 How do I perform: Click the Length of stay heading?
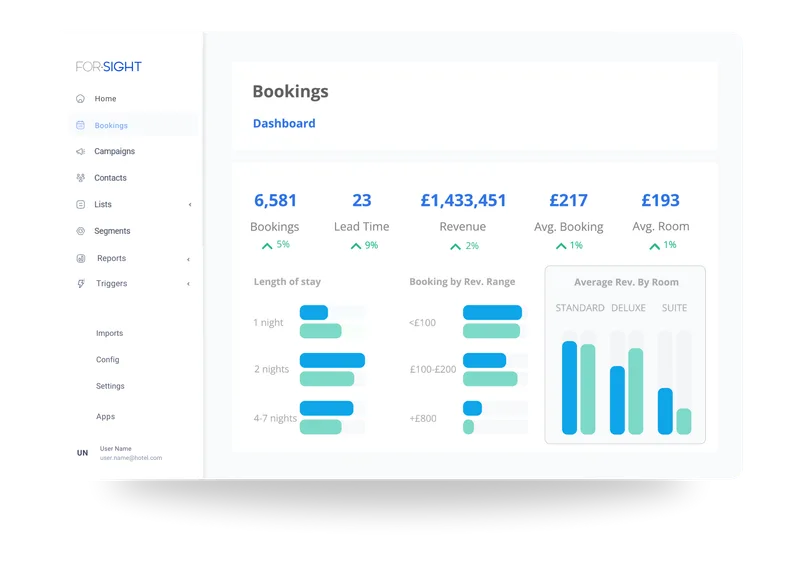click(287, 282)
